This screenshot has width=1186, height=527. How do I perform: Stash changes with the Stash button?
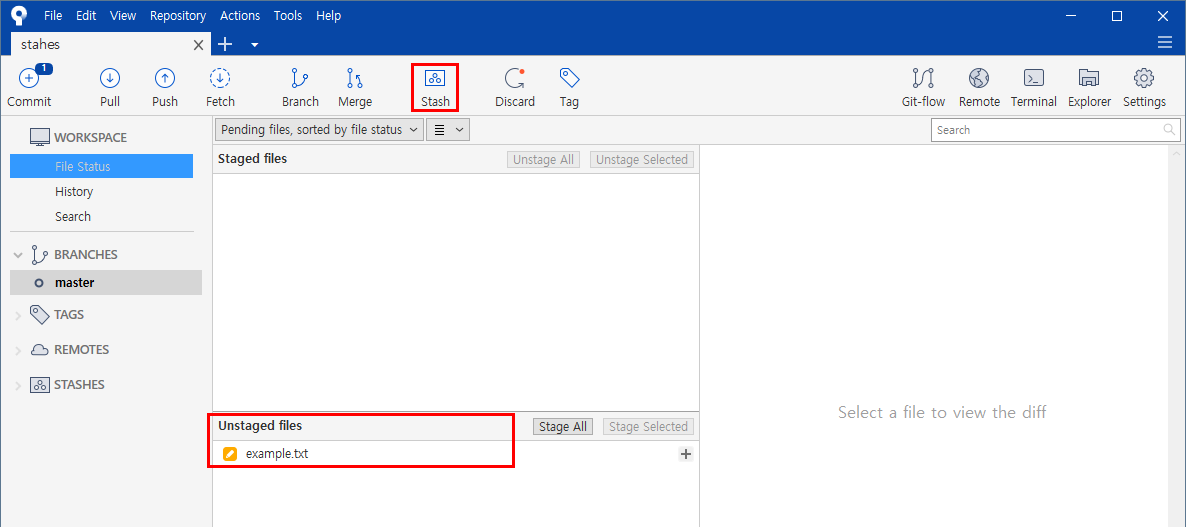435,86
